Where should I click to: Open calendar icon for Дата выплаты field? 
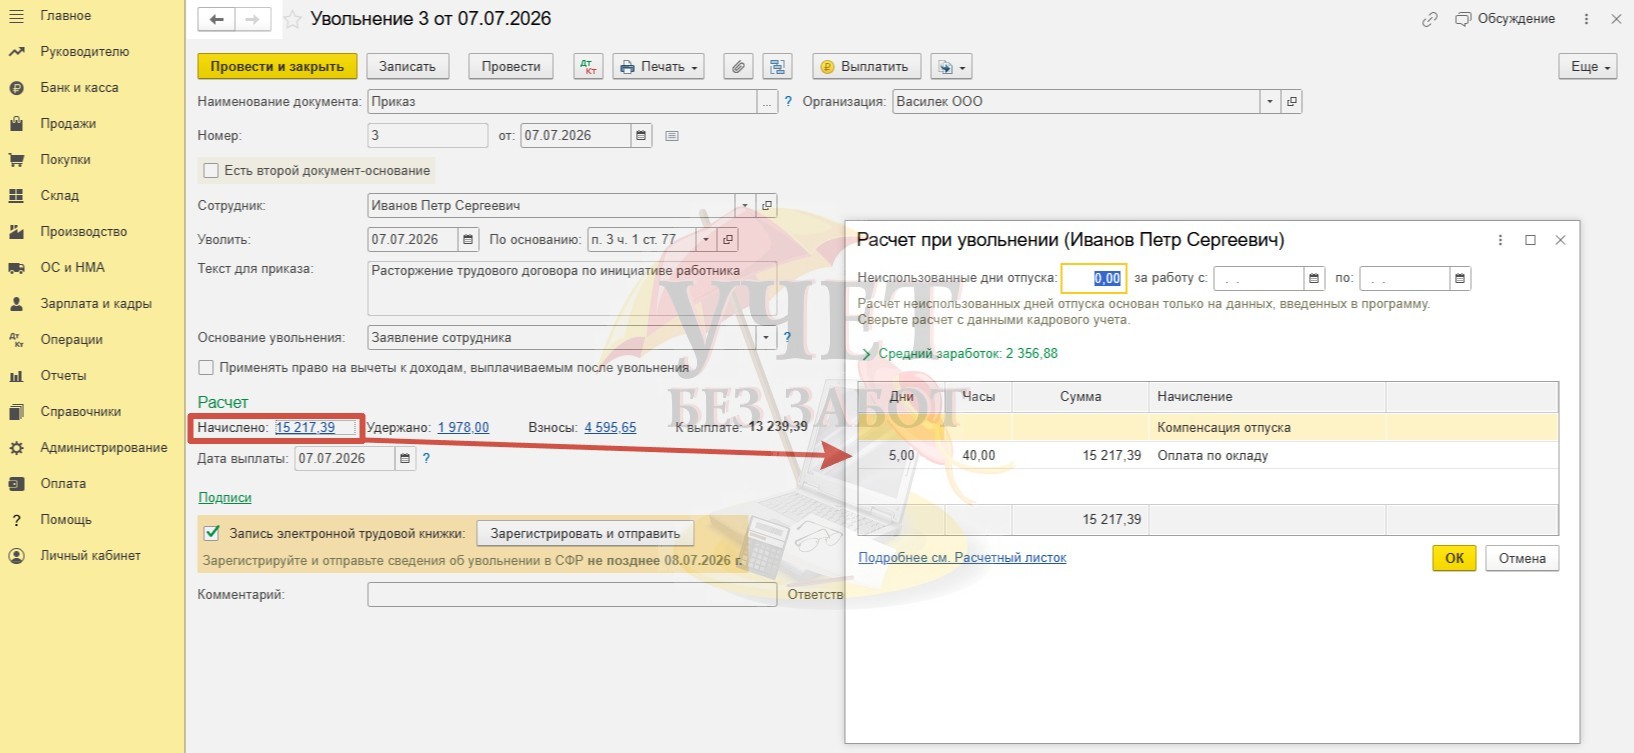point(404,458)
